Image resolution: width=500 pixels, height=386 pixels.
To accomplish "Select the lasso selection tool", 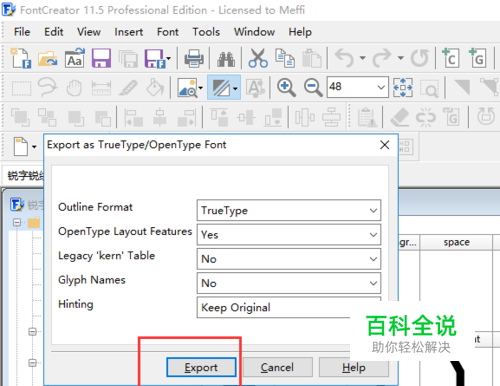I will pyautogui.click(x=48, y=88).
